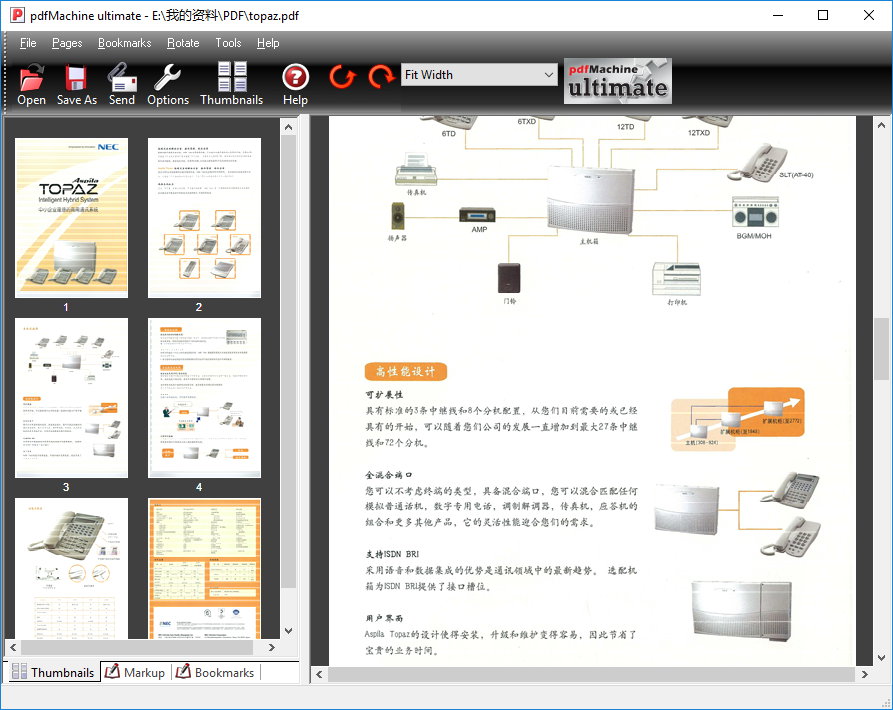Click the document horizontal scrollbar thumb
This screenshot has width=893, height=710.
click(x=591, y=674)
